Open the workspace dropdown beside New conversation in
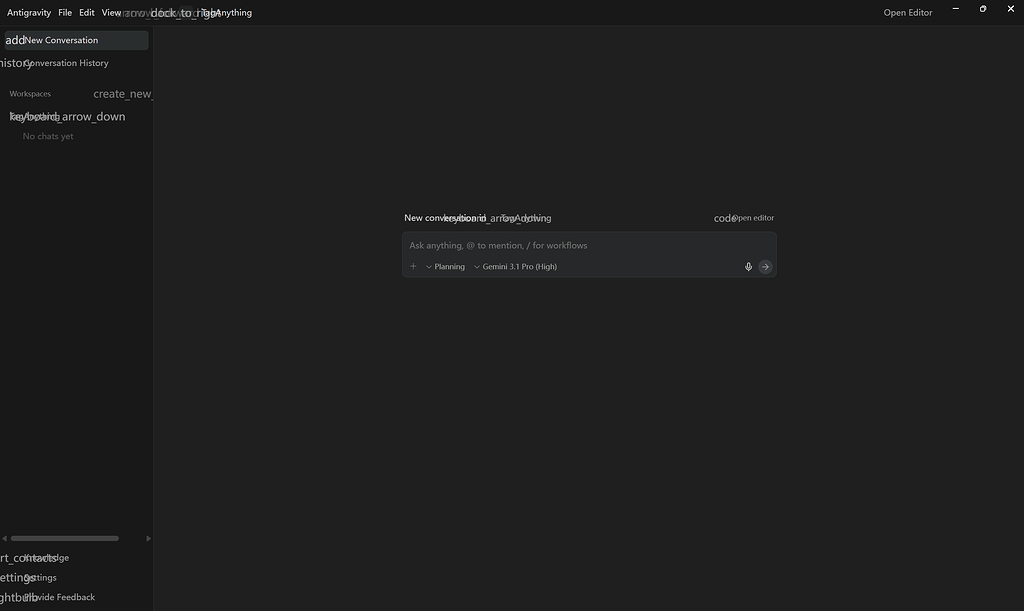Screen dimensions: 1024x611 (x=498, y=218)
